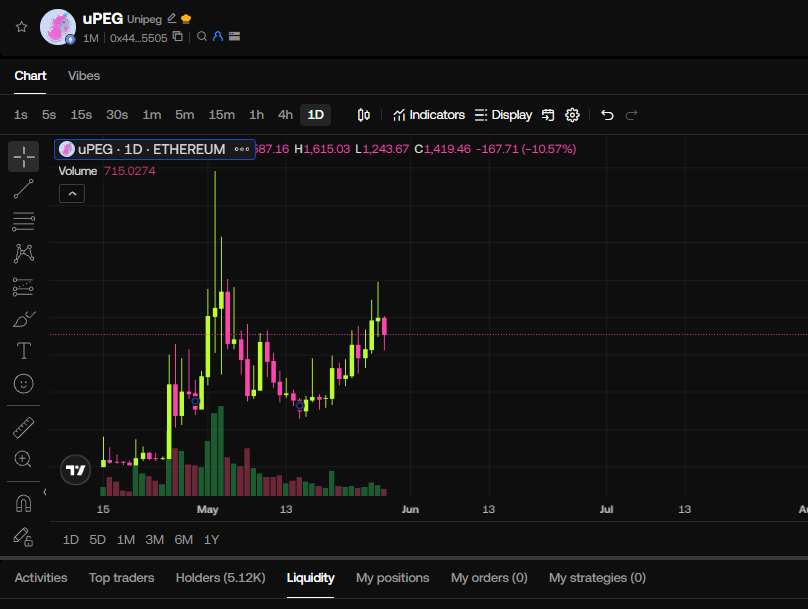The width and height of the screenshot is (808, 609).
Task: Open the My orders (0) tab
Action: [489, 578]
